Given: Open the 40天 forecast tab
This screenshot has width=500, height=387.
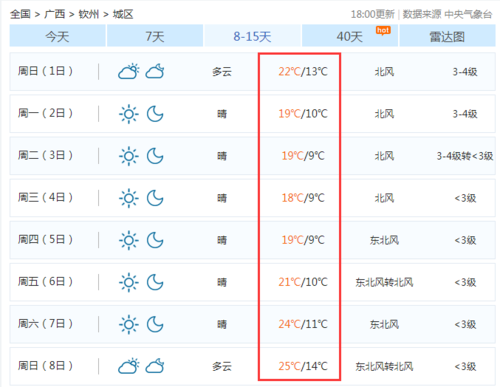Looking at the screenshot, I should (350, 36).
